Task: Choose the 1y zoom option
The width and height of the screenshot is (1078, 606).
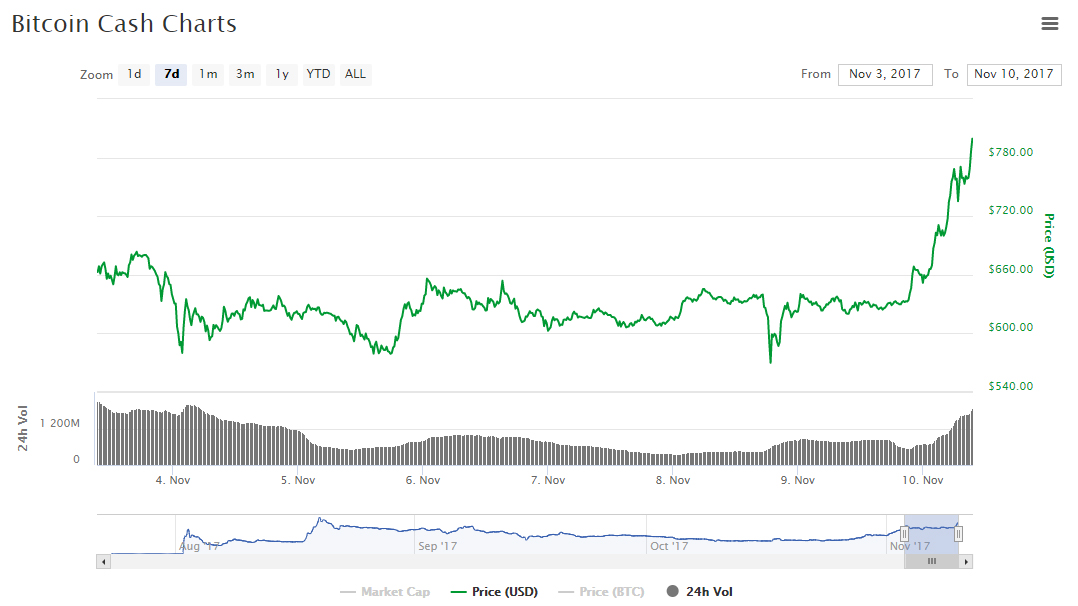Action: tap(282, 74)
